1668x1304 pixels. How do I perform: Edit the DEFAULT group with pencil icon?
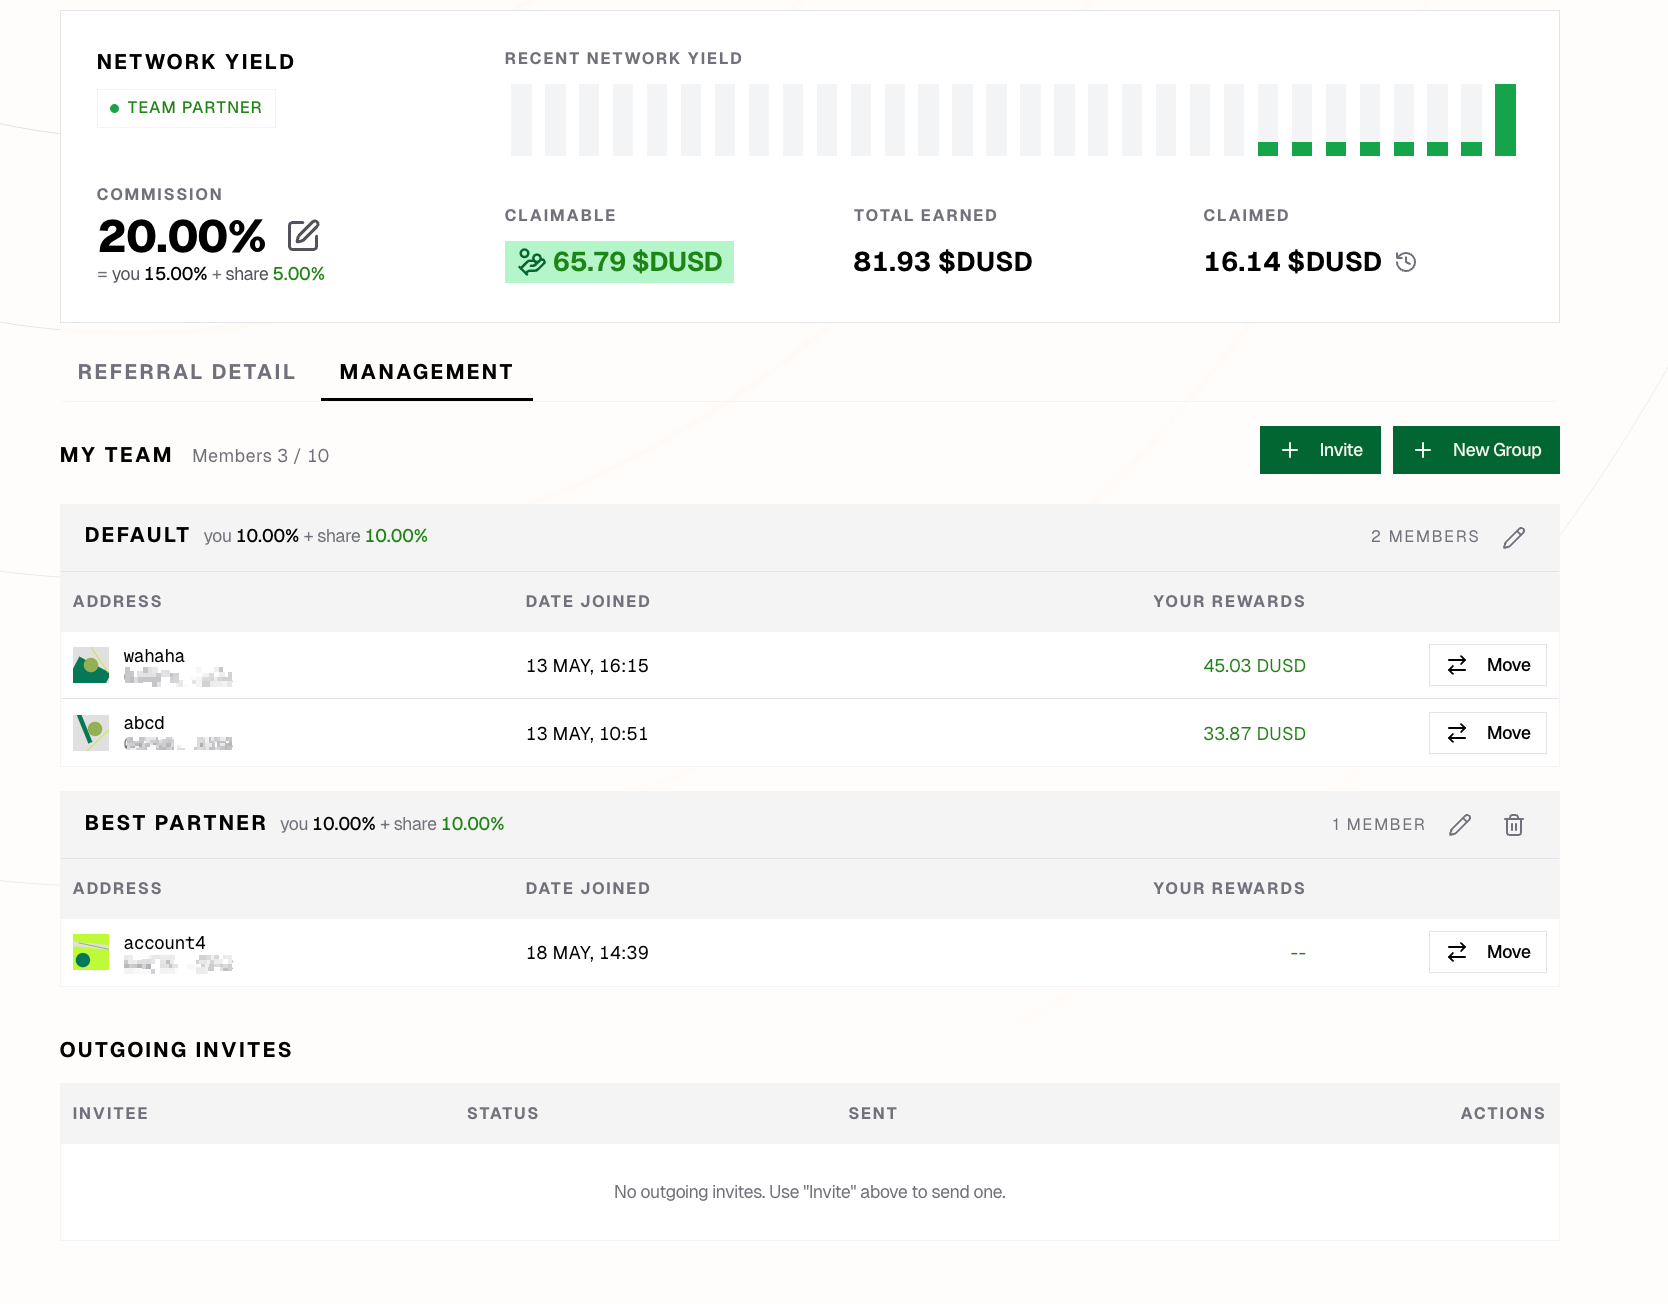click(1514, 537)
